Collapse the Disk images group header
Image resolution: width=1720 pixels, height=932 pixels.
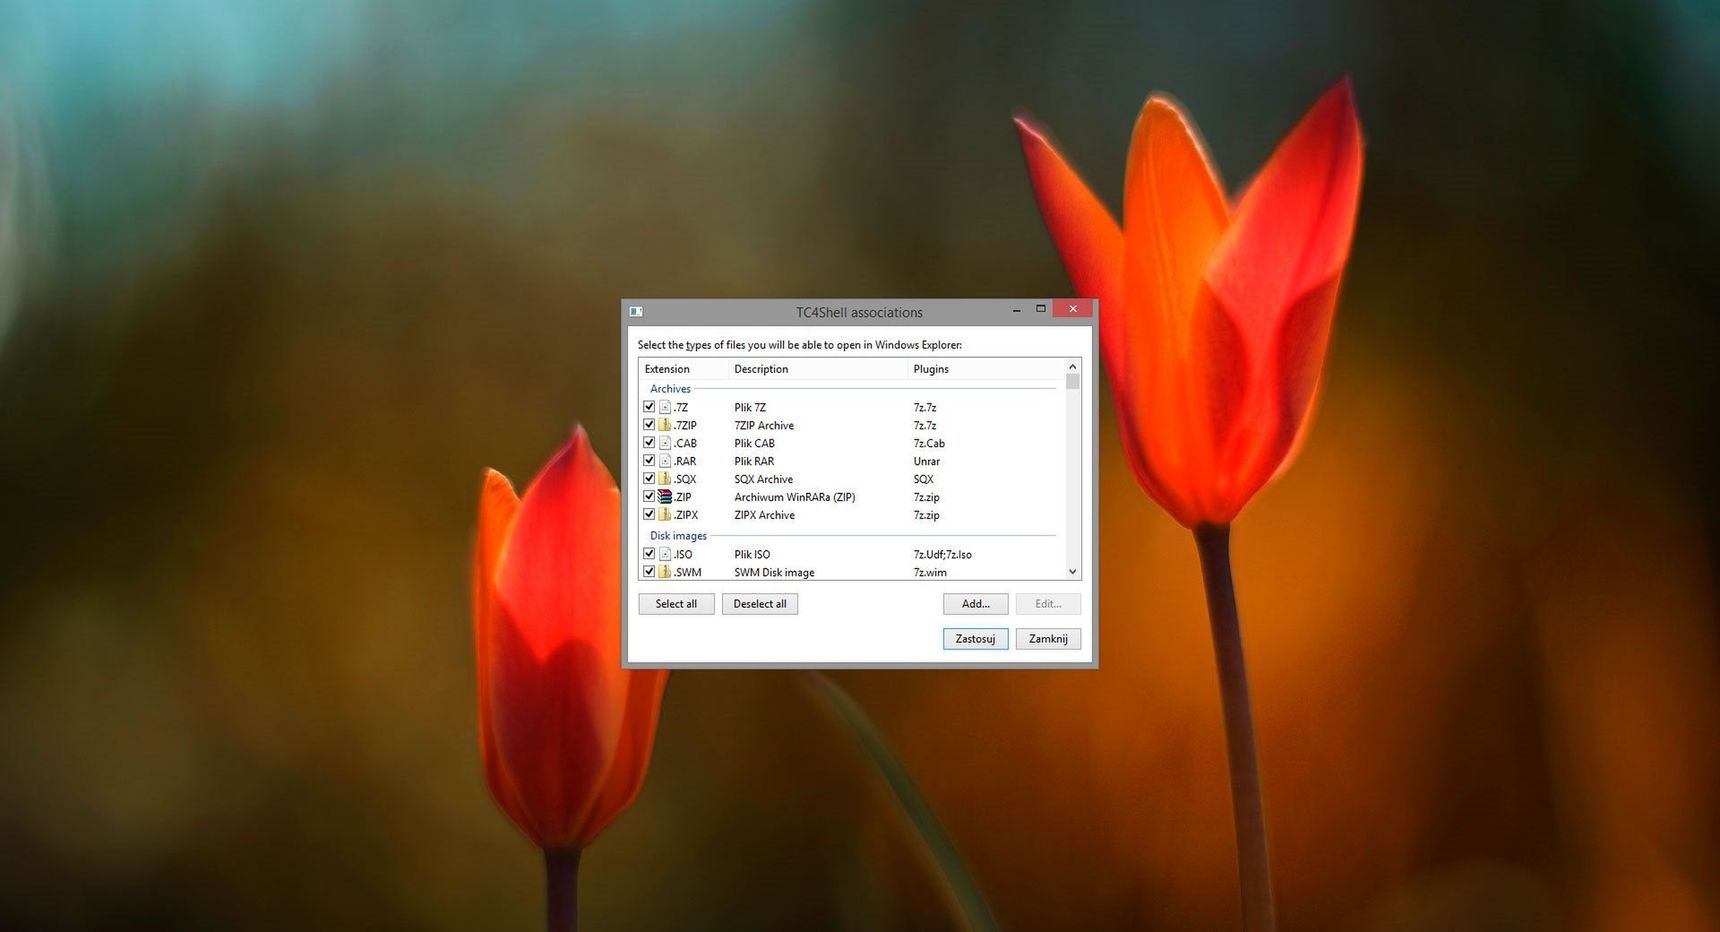pos(678,536)
